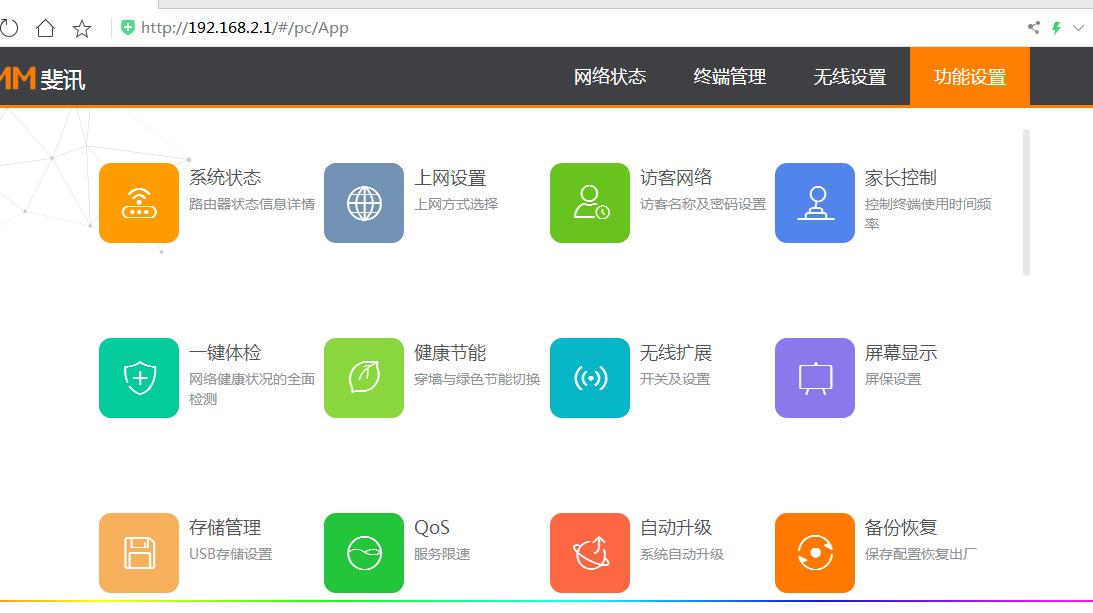The image size is (1093, 613).
Task: Open 屏幕显示 screen display icon
Action: [815, 377]
